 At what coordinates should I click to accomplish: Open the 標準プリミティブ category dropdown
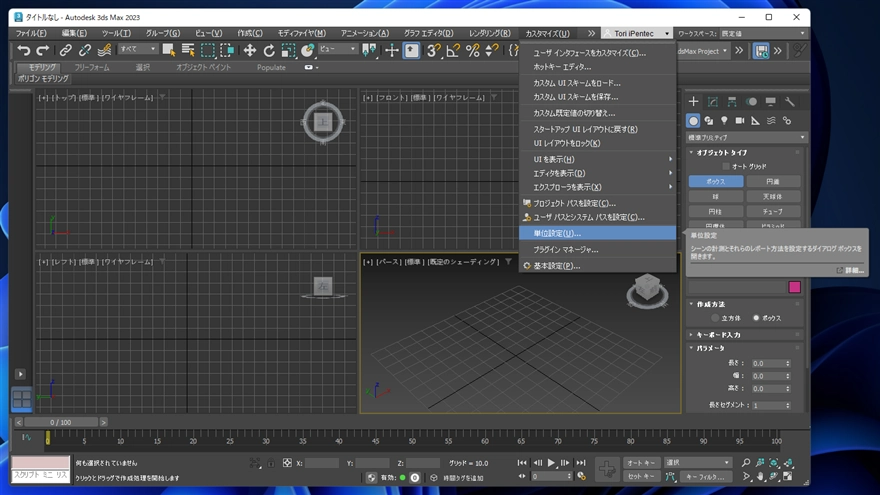point(746,138)
